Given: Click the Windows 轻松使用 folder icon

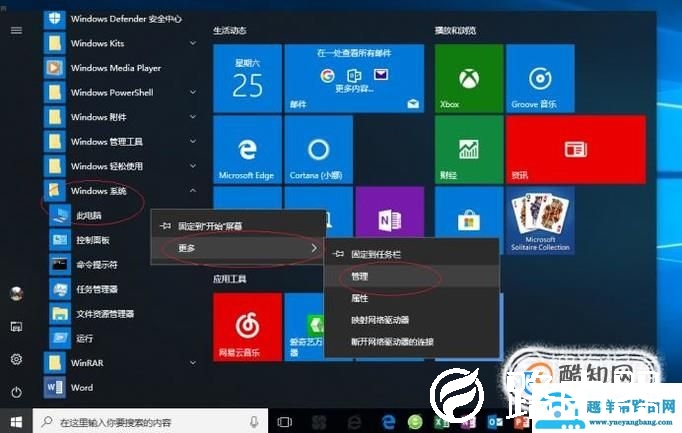Looking at the screenshot, I should [54, 166].
